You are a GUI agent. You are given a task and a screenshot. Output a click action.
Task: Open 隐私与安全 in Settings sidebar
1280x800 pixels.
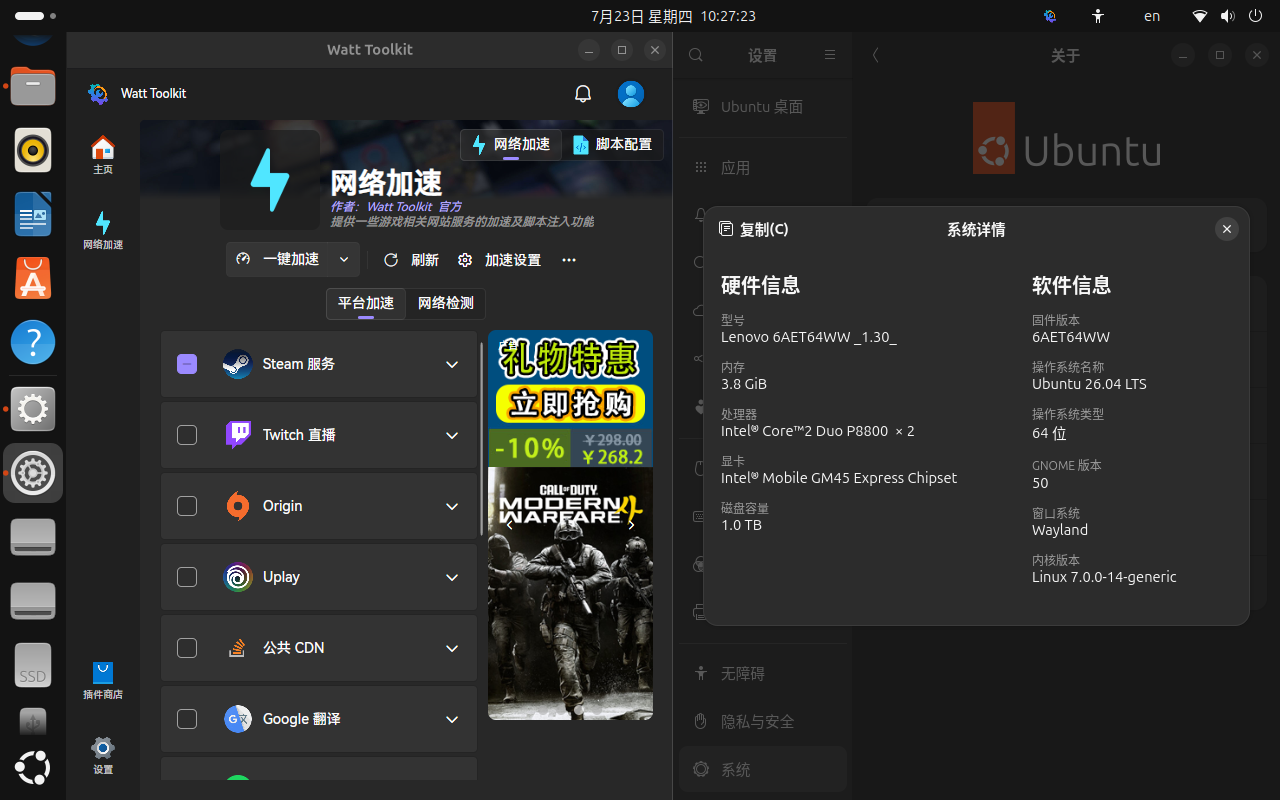763,722
